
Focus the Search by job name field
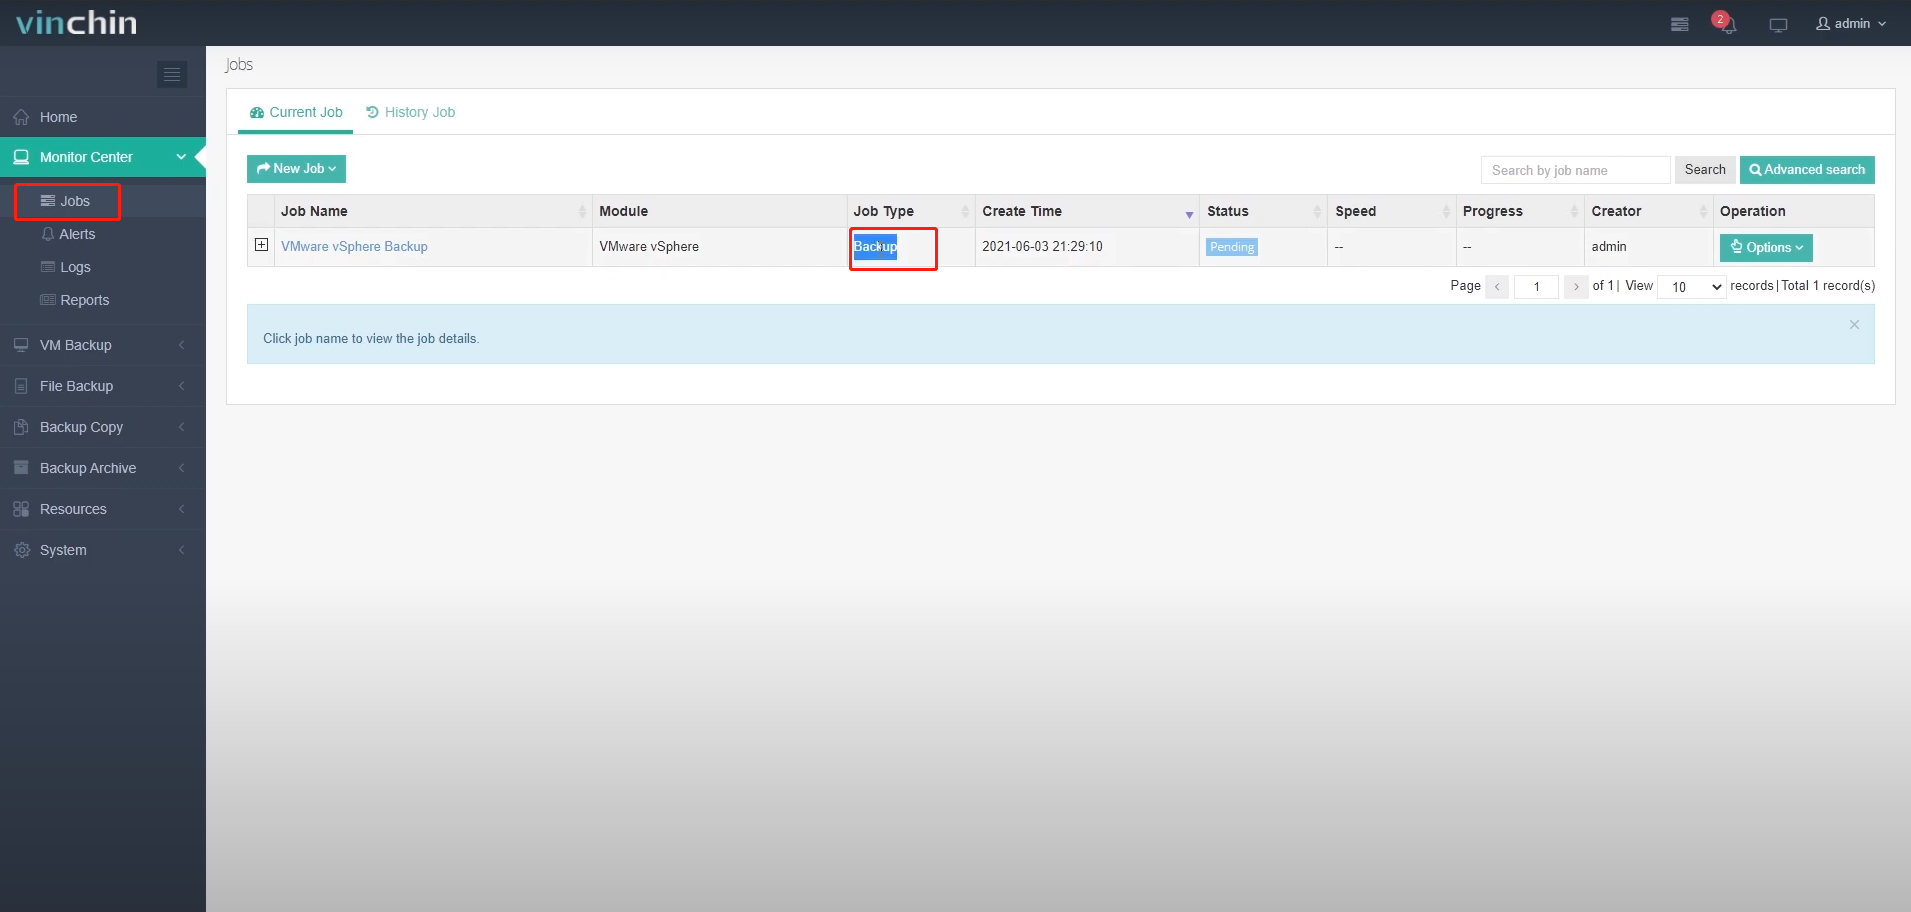(x=1575, y=170)
